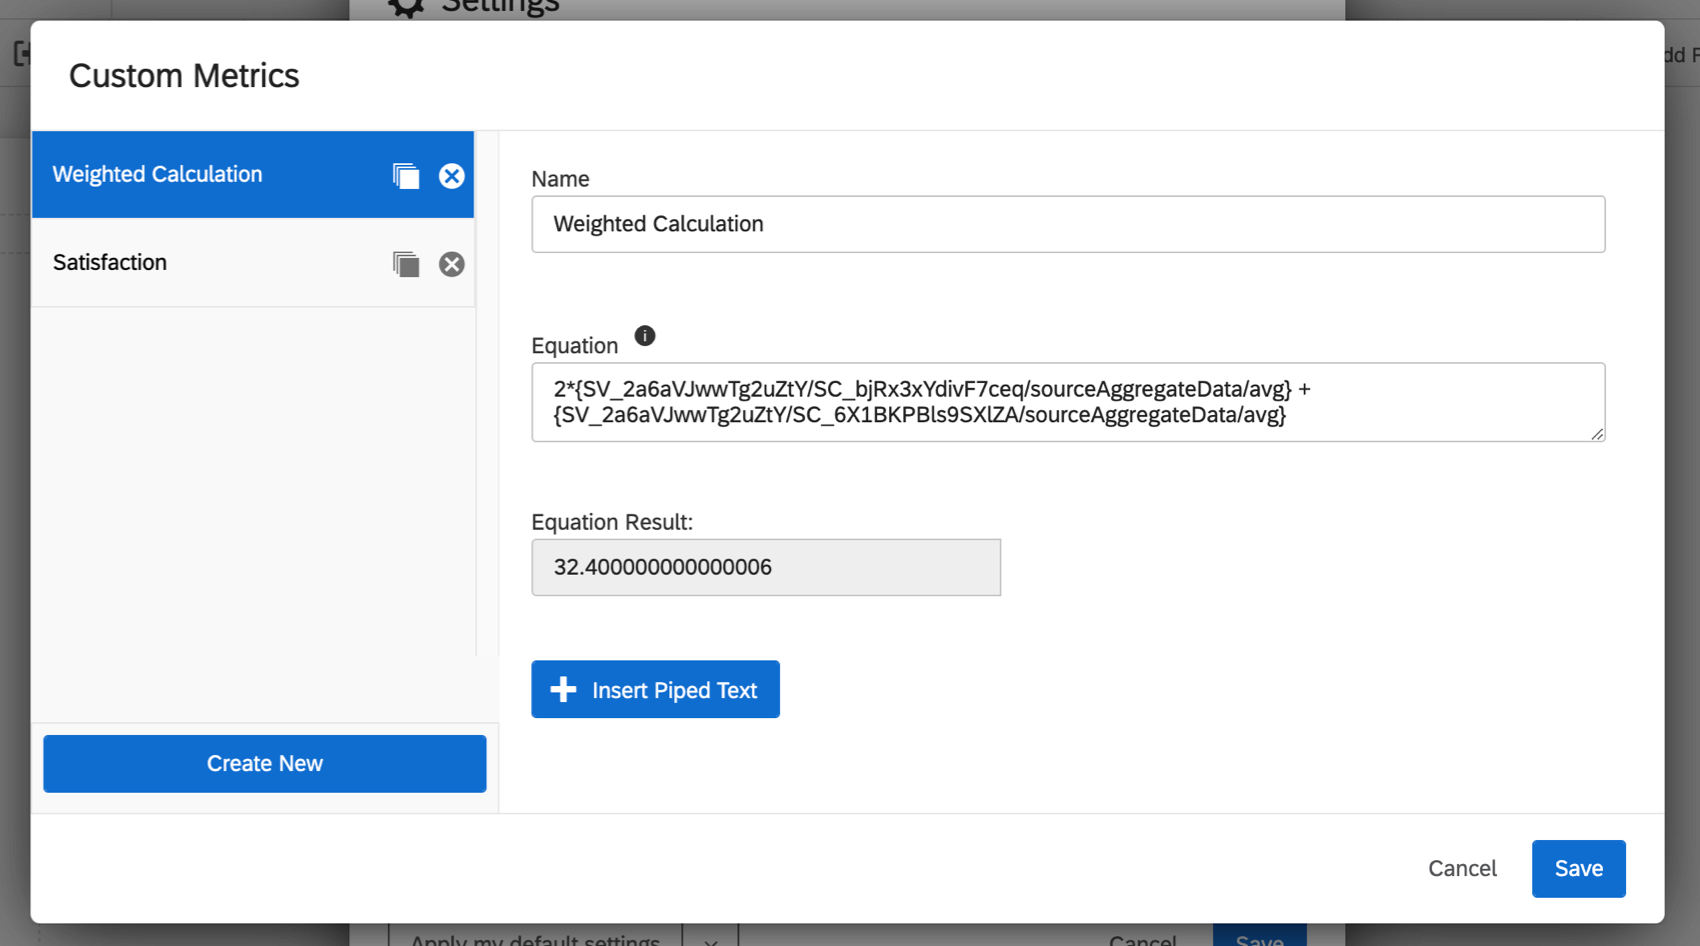Copy the Satisfaction metric
The image size is (1700, 946).
[x=406, y=264]
